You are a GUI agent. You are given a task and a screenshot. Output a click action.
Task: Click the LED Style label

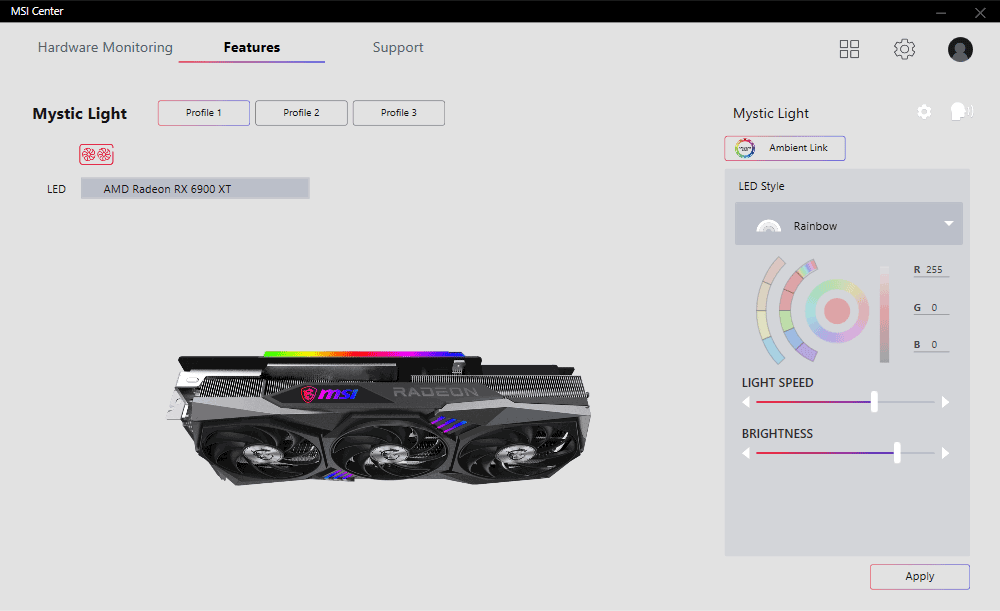[x=761, y=186]
